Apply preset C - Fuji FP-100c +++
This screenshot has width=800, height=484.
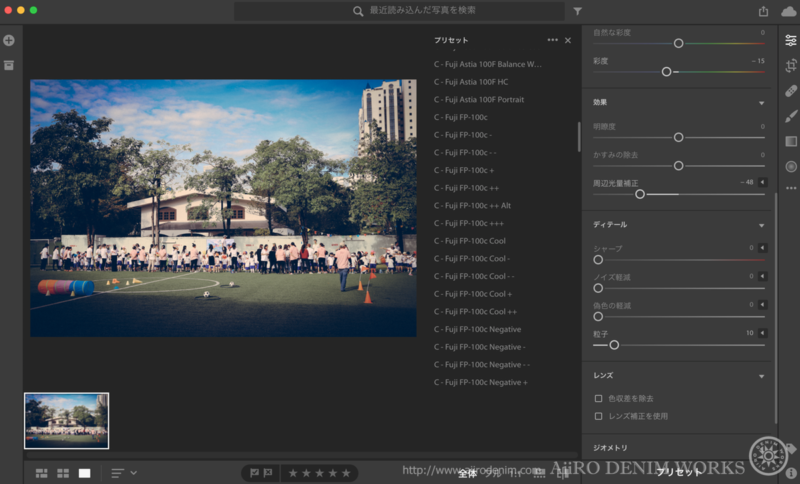pos(469,223)
